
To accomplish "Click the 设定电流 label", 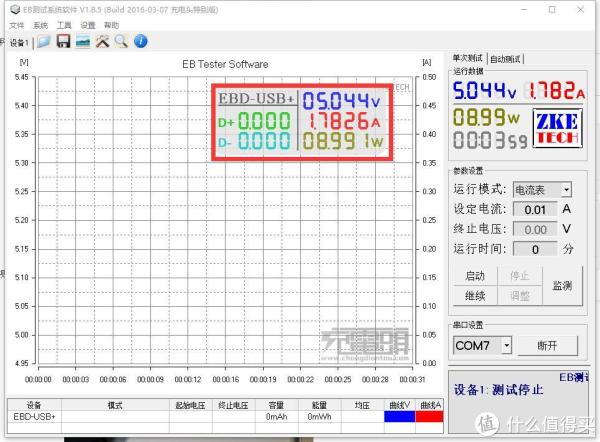I will (480, 209).
